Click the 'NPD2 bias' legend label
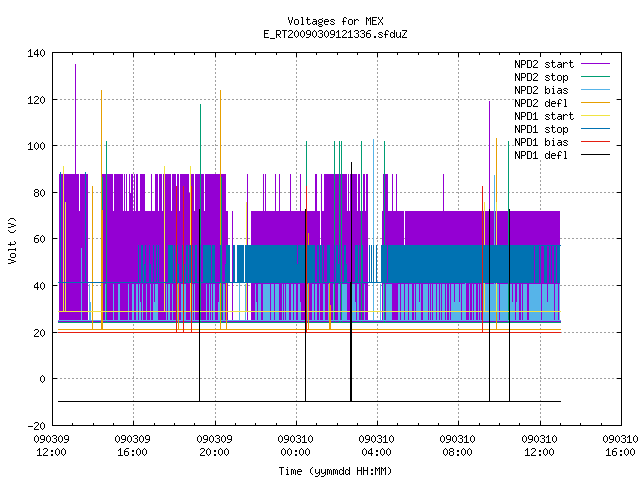Image resolution: width=640 pixels, height=480 pixels. point(541,90)
